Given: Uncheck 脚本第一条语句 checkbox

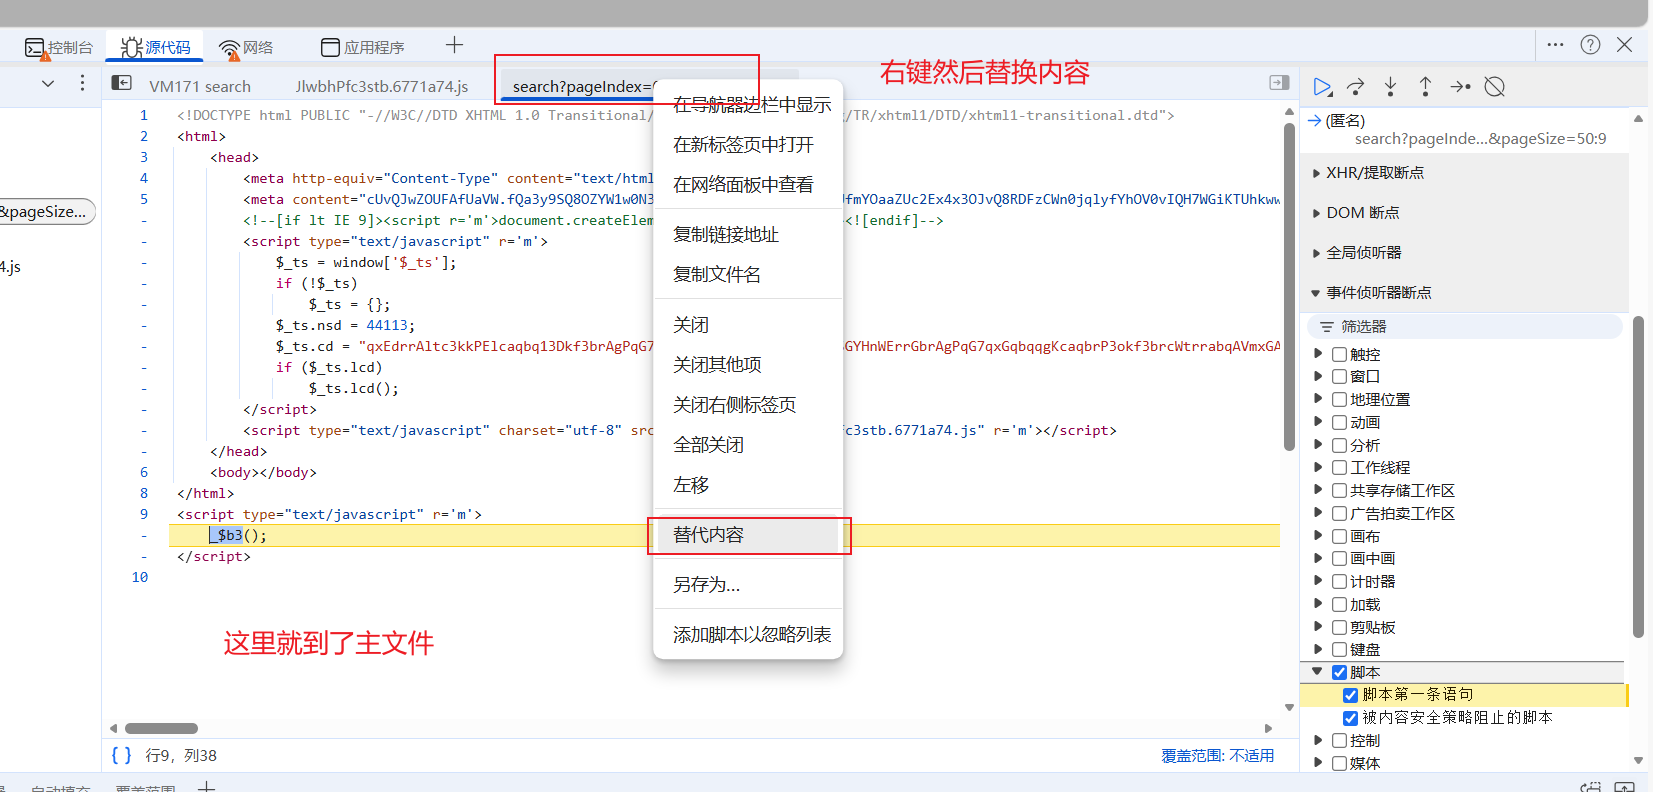Looking at the screenshot, I should click(x=1350, y=695).
